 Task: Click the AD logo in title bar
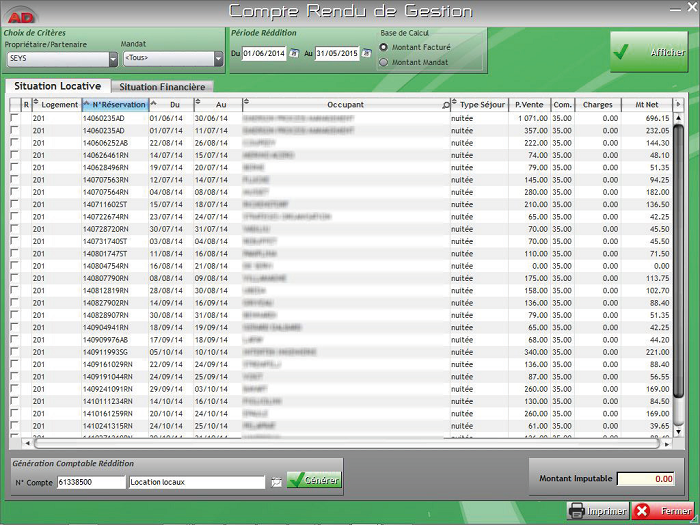pyautogui.click(x=19, y=11)
